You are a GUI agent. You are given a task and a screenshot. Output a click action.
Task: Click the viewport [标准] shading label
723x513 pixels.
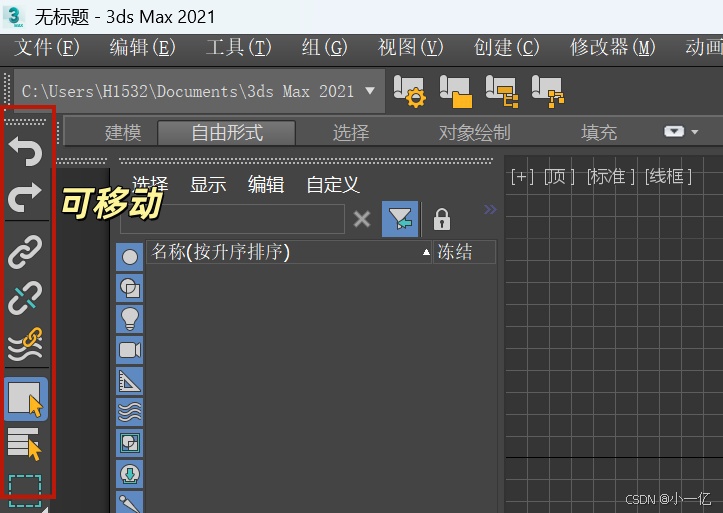coord(610,177)
